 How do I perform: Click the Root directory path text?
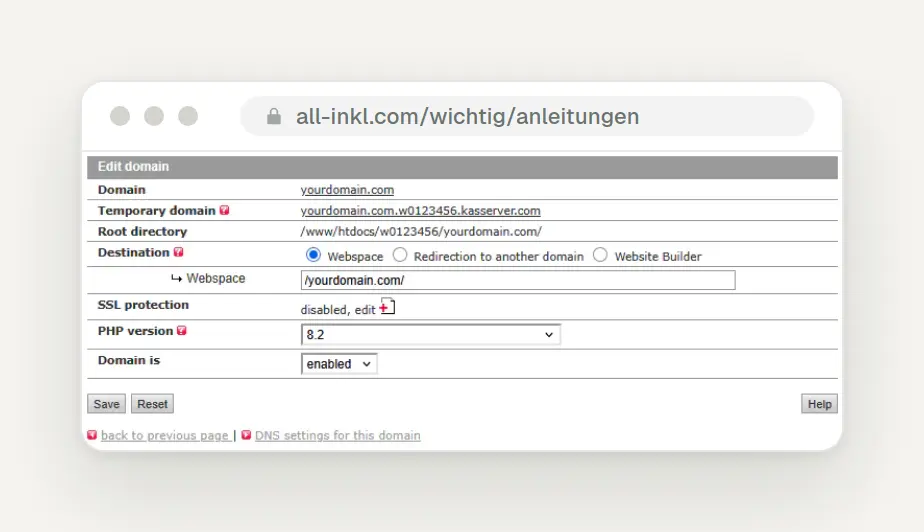point(421,232)
